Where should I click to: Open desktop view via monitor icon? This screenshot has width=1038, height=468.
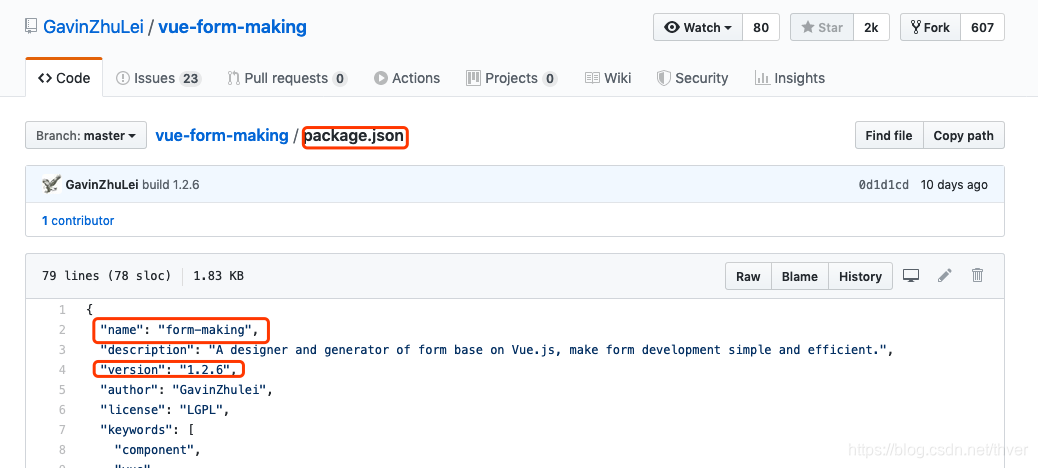pos(912,276)
